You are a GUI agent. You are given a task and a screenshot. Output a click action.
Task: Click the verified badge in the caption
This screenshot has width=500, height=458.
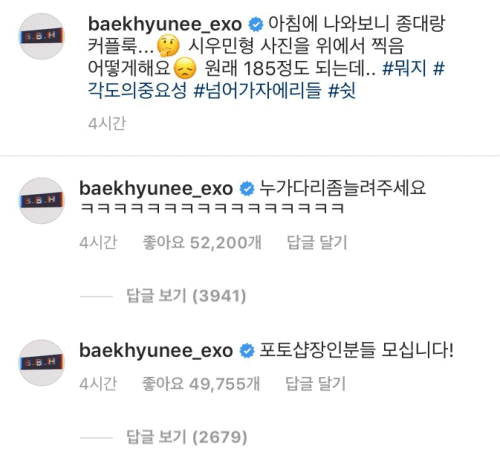[x=256, y=24]
